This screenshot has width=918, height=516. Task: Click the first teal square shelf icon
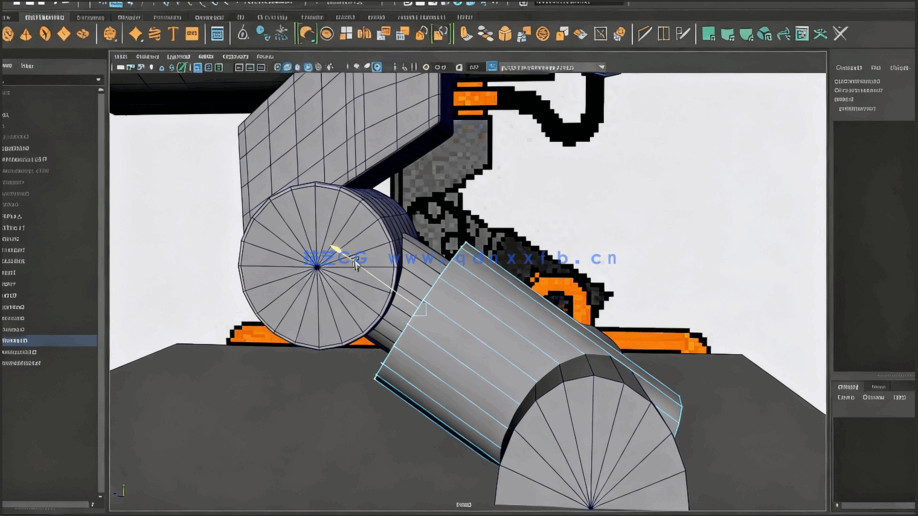pyautogui.click(x=708, y=34)
